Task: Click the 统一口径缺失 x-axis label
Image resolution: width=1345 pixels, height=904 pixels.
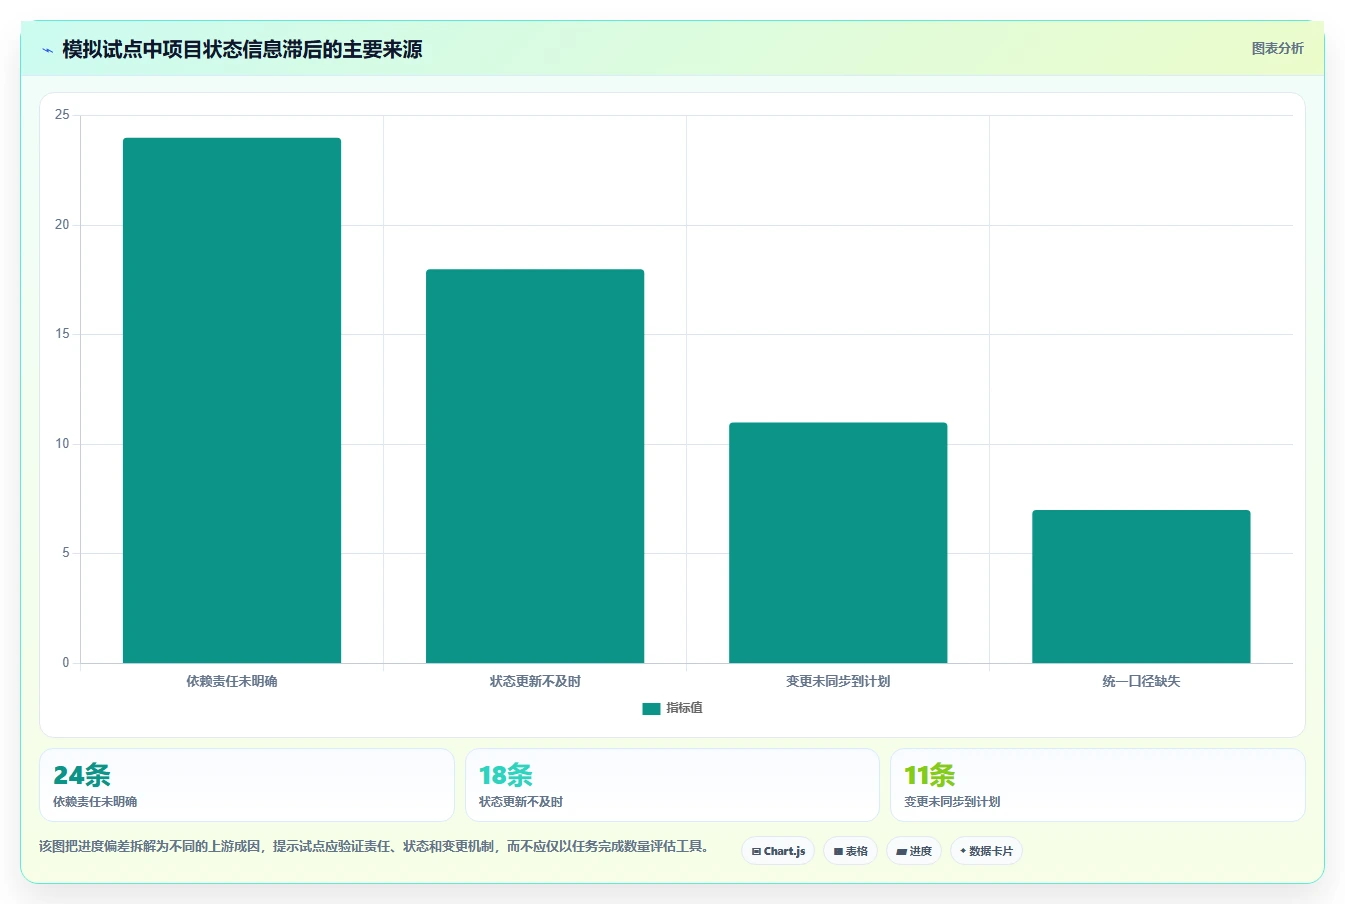Action: click(1141, 681)
